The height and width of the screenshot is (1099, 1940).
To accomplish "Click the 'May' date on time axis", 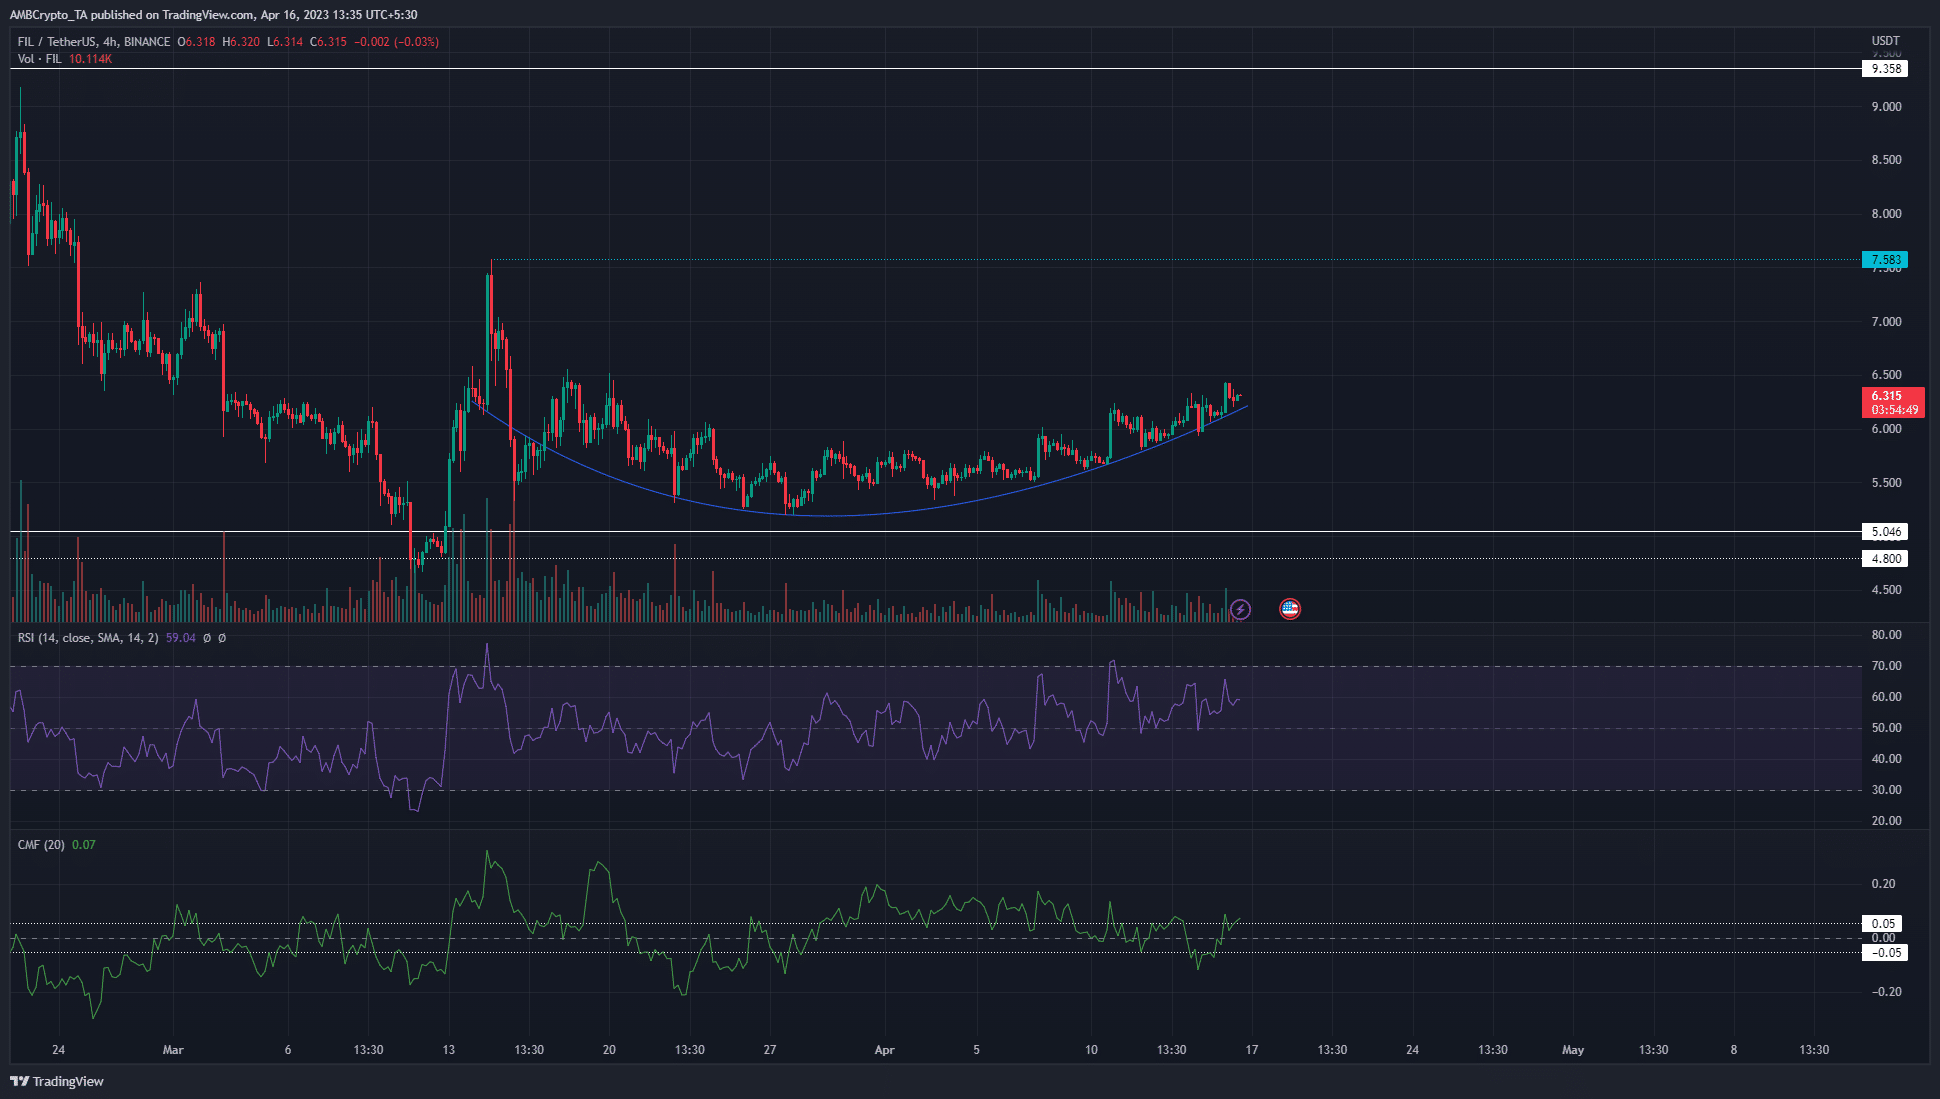I will [x=1573, y=1050].
